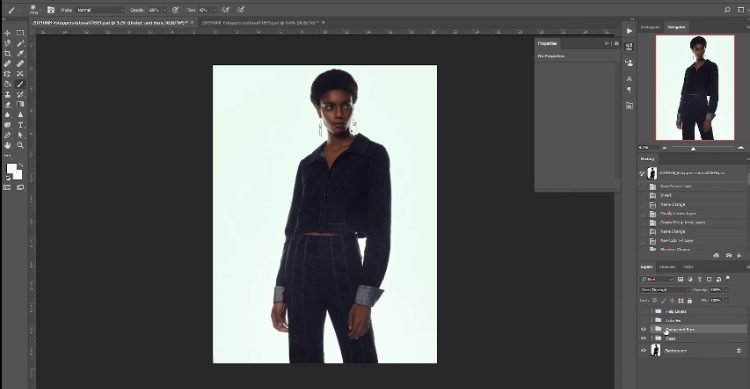Select the Rectangular Marquee tool
Screen dimensions: 750x389
click(x=20, y=33)
